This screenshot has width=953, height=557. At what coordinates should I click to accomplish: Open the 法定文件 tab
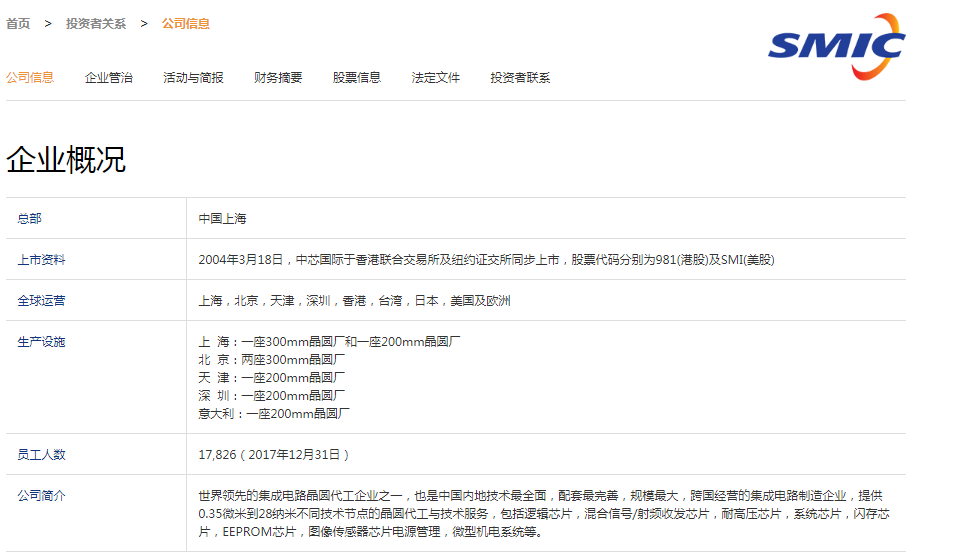tap(436, 78)
